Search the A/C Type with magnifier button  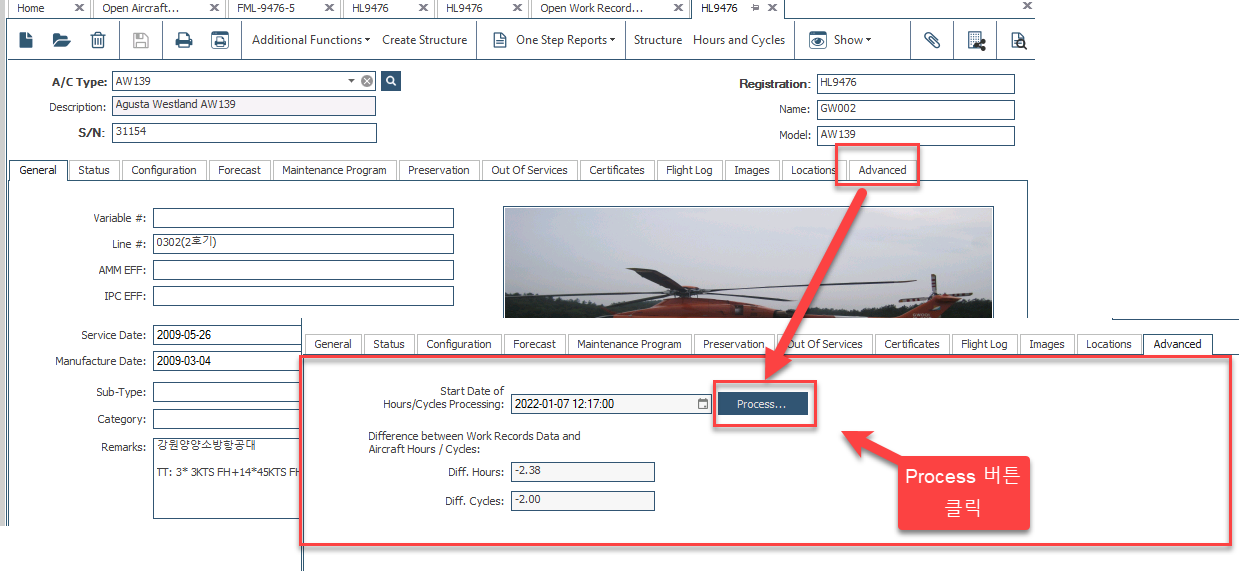pos(391,81)
